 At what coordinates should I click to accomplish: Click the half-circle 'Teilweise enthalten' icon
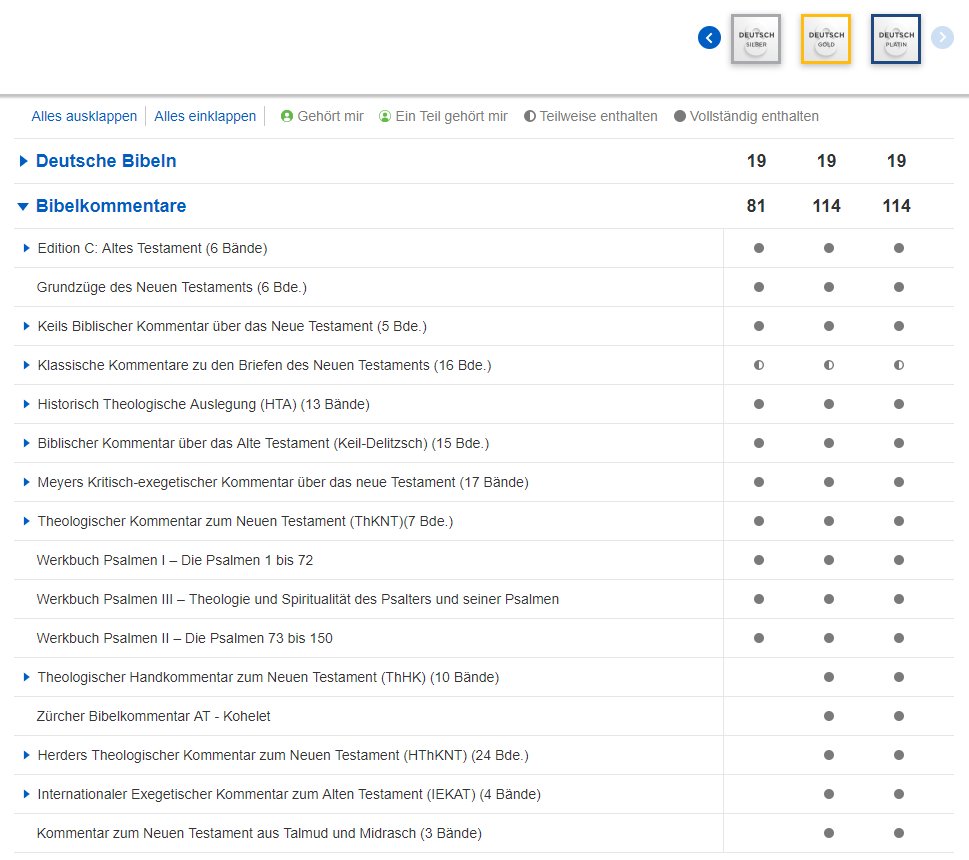click(x=530, y=116)
